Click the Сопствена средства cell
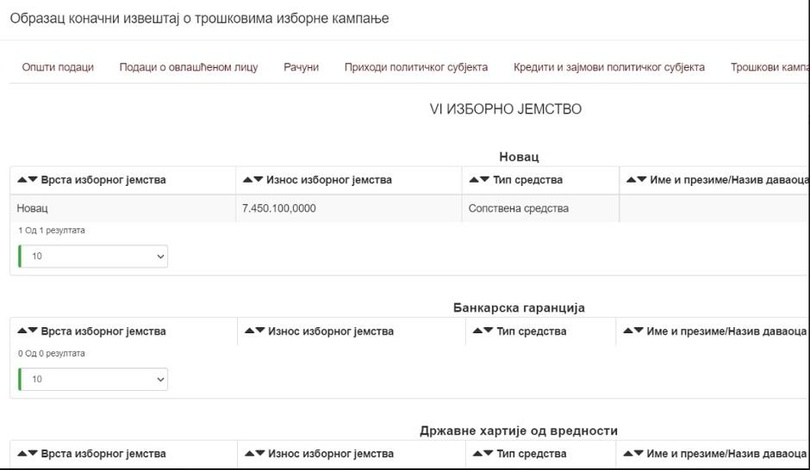The width and height of the screenshot is (810, 470). tap(518, 208)
